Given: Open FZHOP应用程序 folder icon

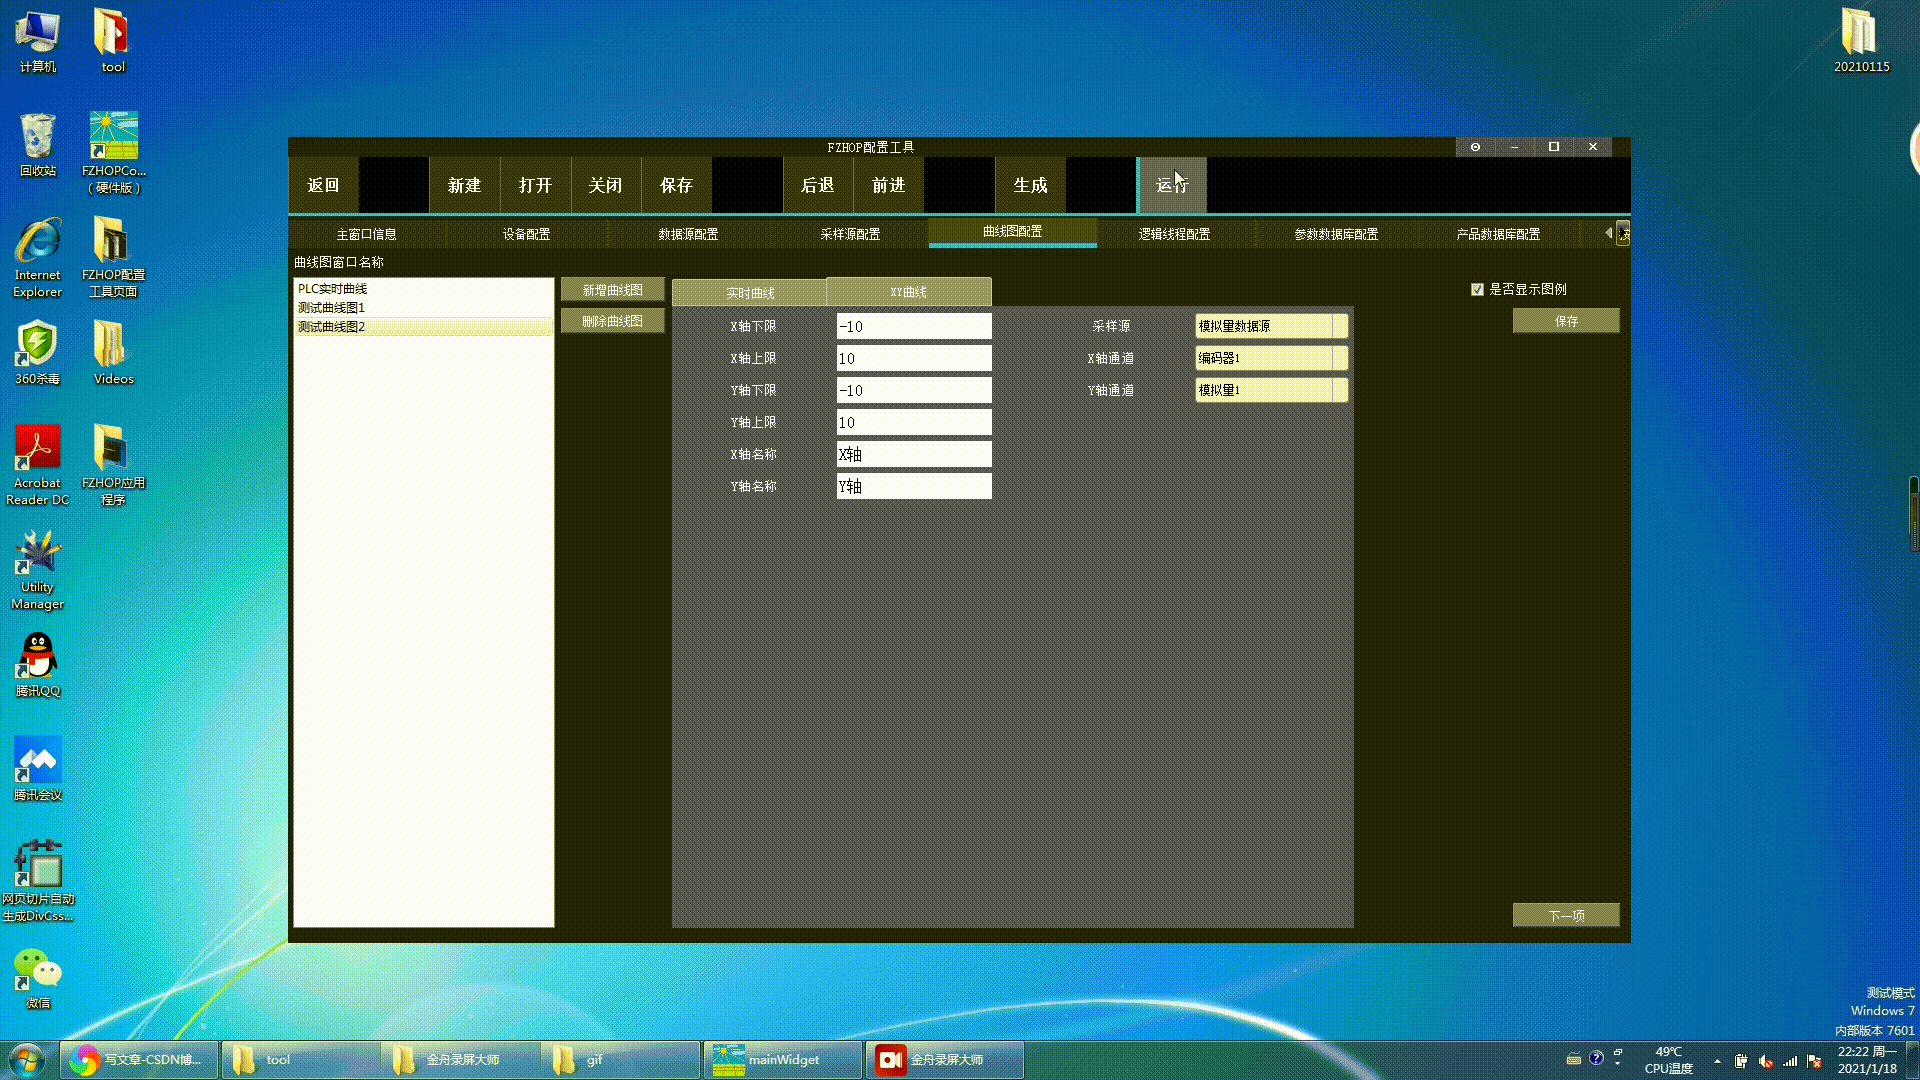Looking at the screenshot, I should 113,465.
